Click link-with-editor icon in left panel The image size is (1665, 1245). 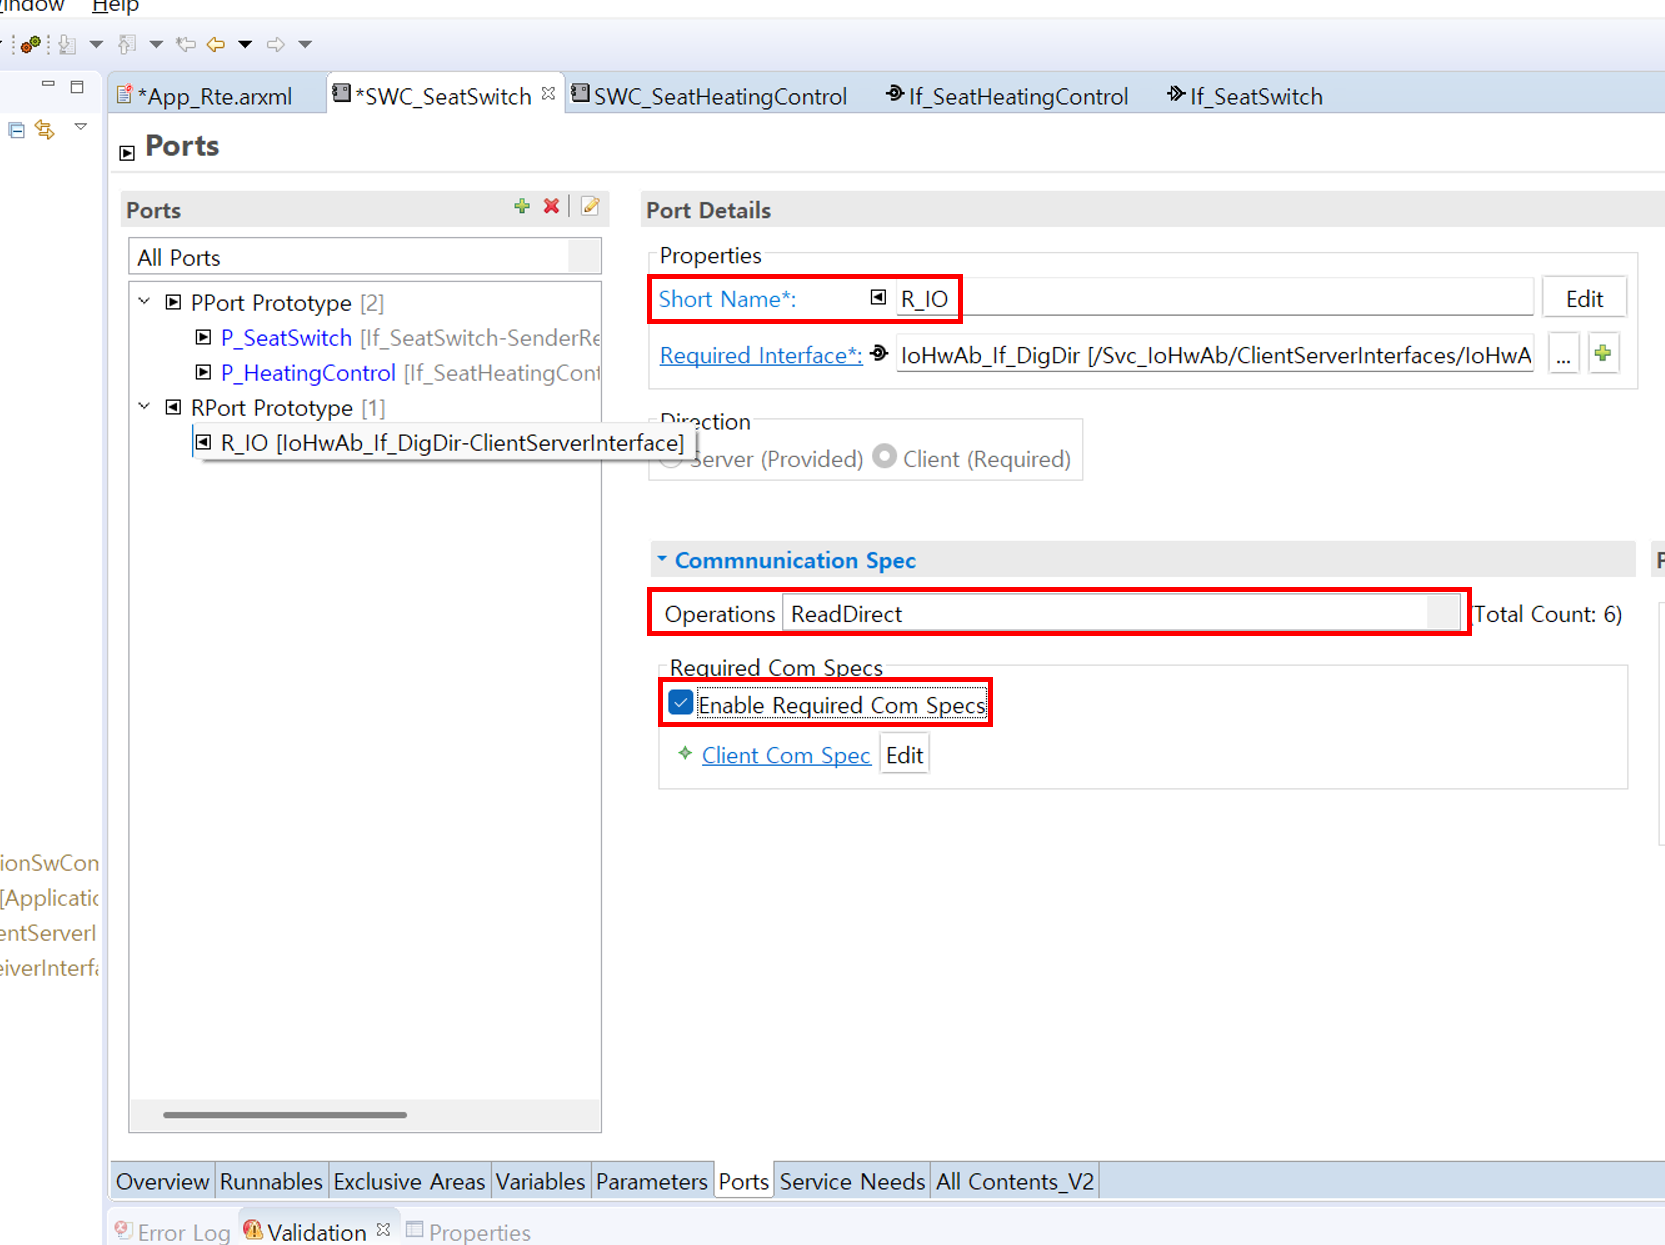point(45,129)
